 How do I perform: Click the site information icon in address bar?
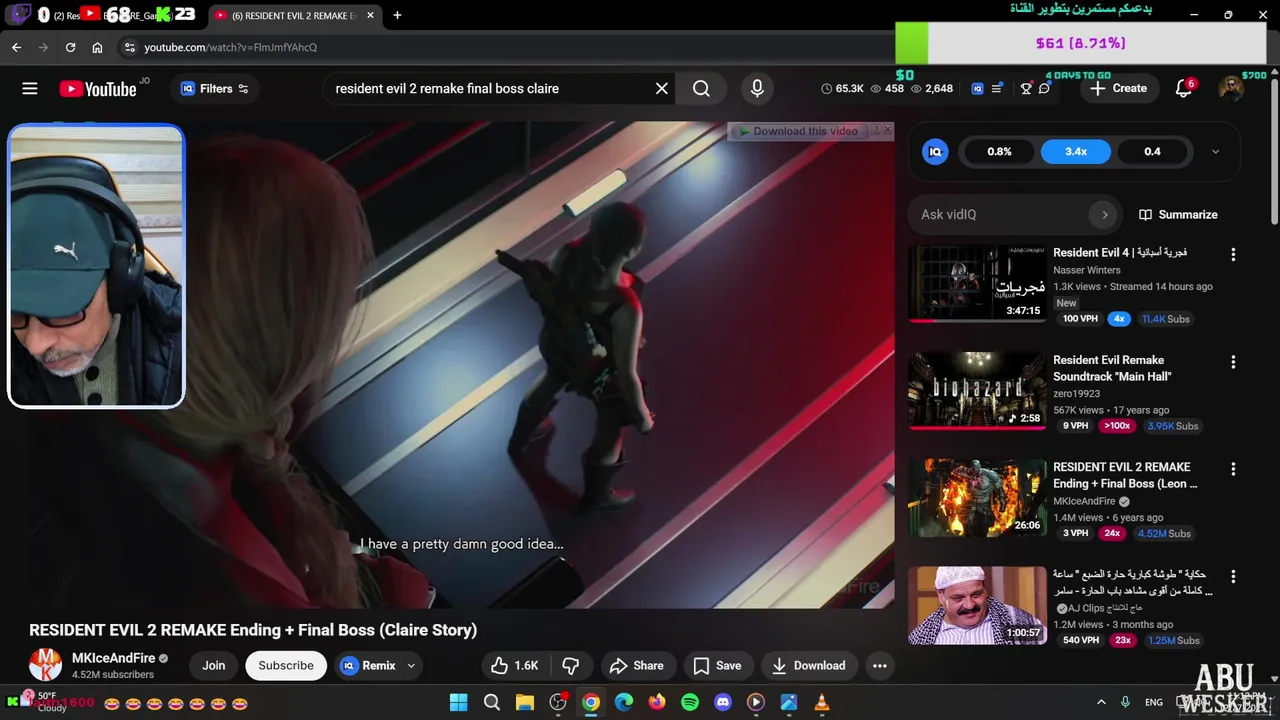click(129, 47)
